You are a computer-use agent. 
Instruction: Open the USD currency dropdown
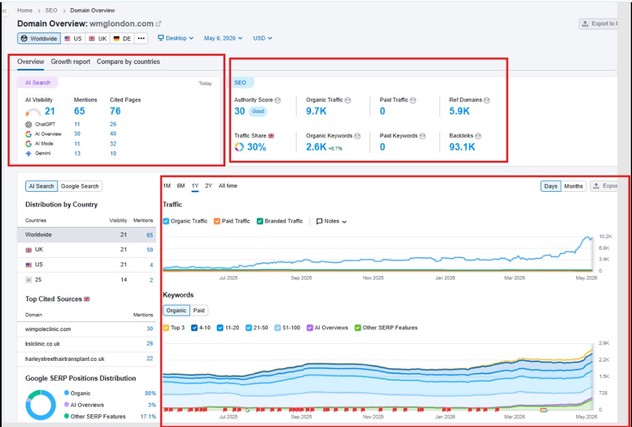[262, 38]
